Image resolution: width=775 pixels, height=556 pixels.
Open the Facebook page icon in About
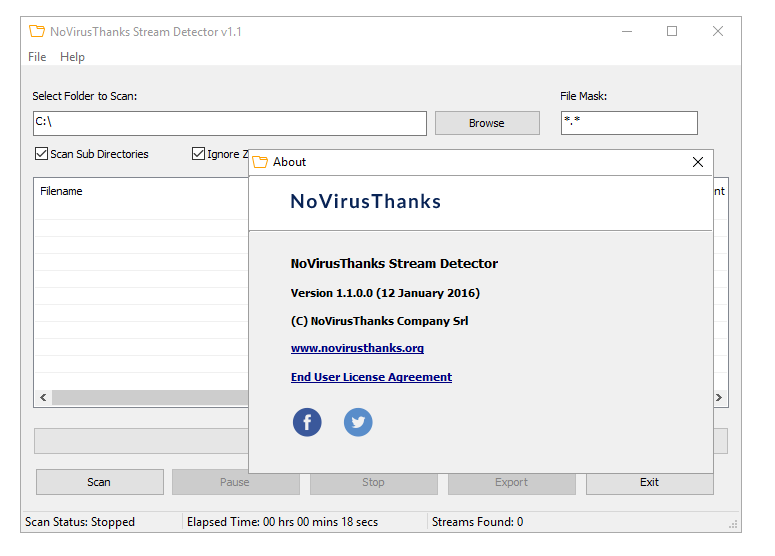pos(307,422)
